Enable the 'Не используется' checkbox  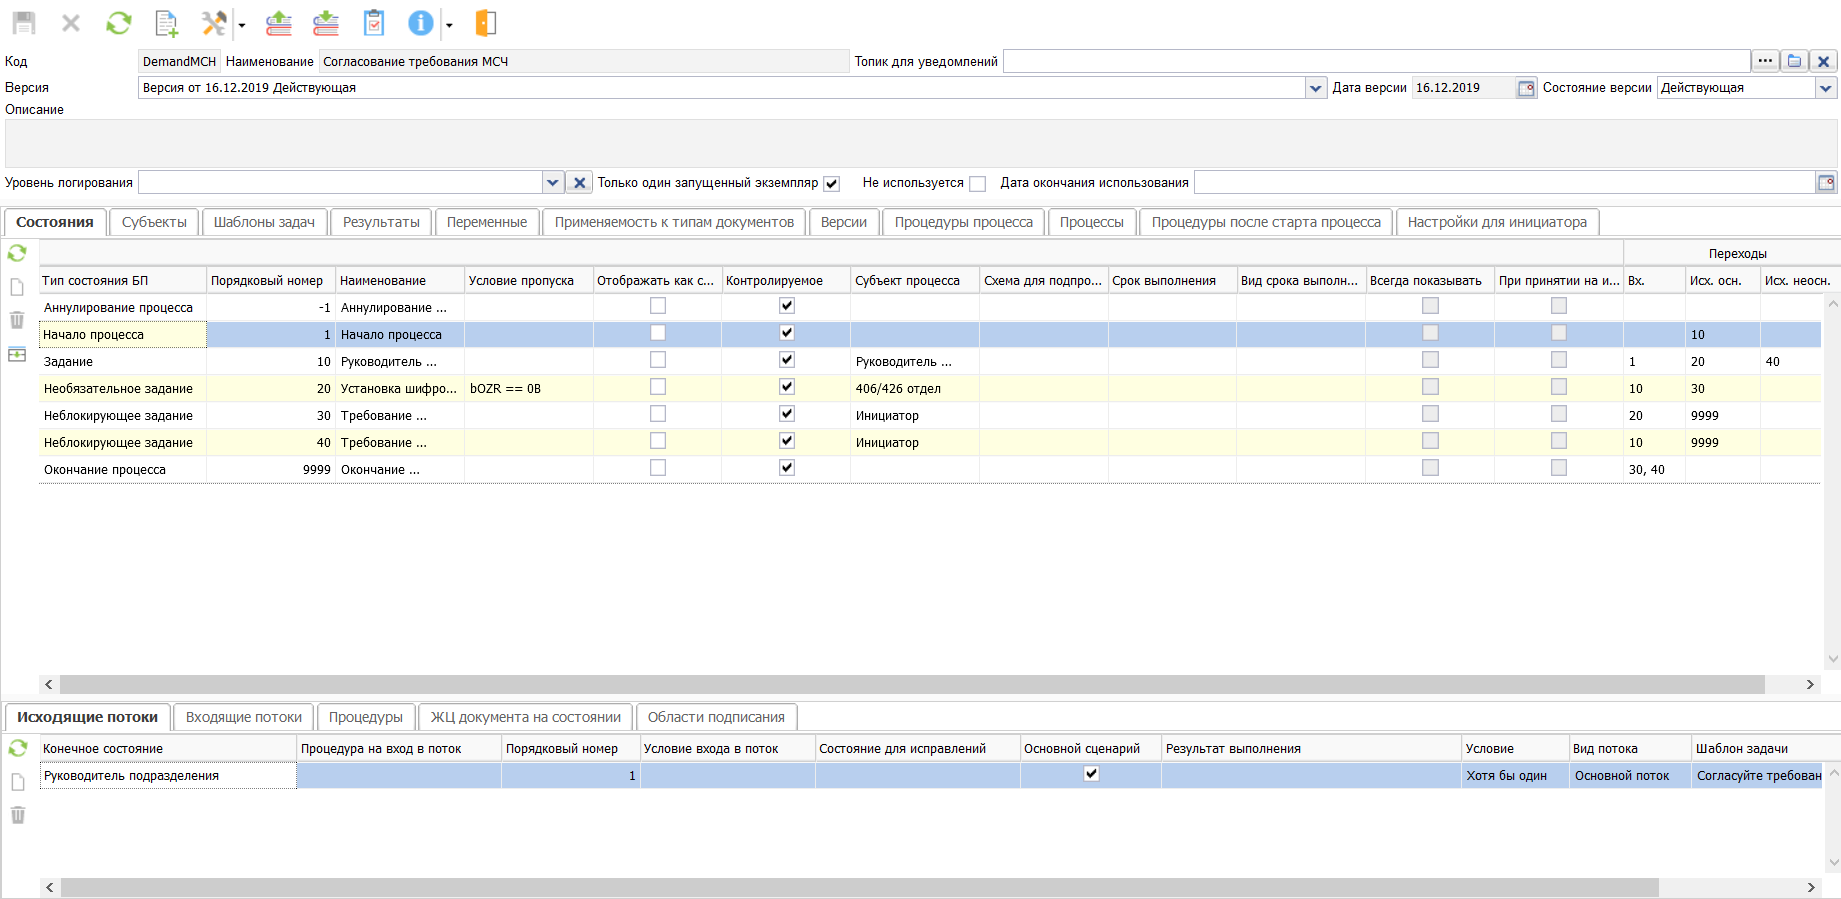click(x=978, y=184)
